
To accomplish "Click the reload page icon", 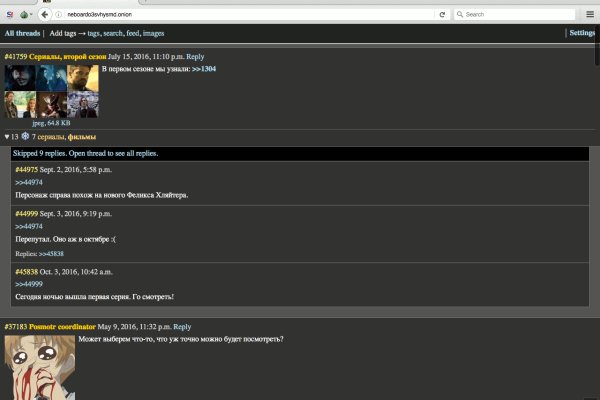I will (x=442, y=15).
